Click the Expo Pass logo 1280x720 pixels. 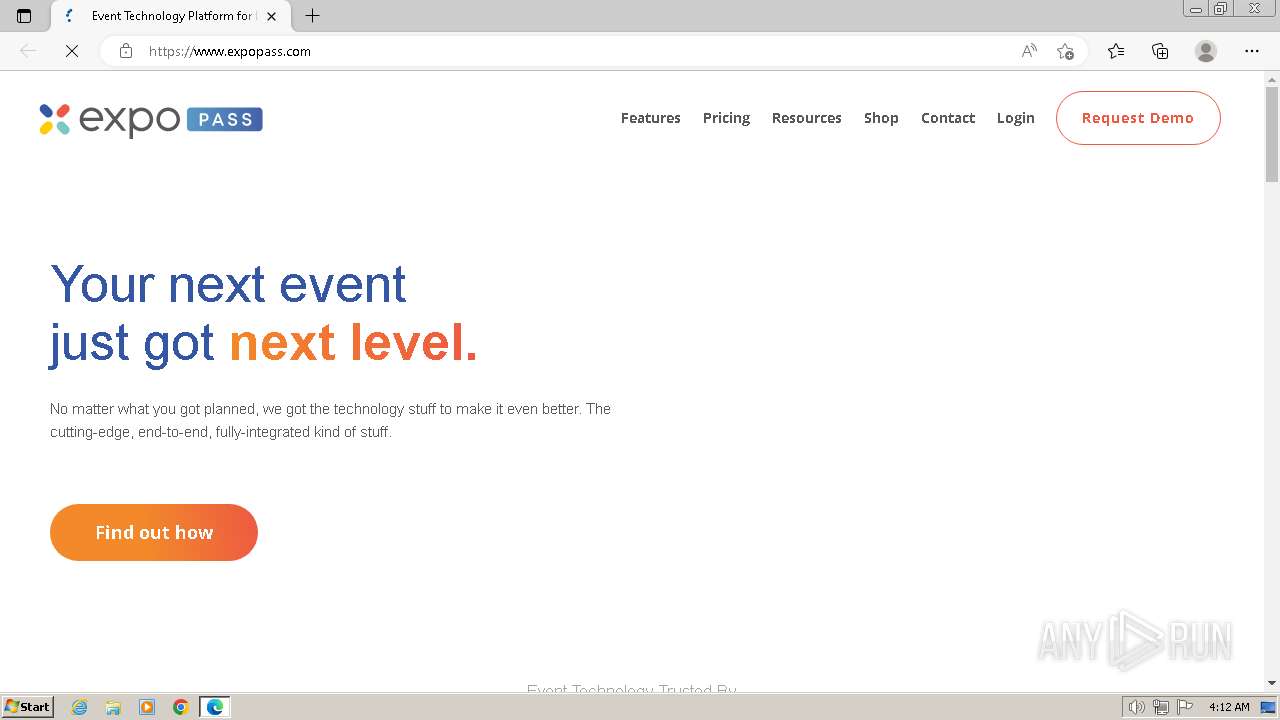click(x=151, y=120)
